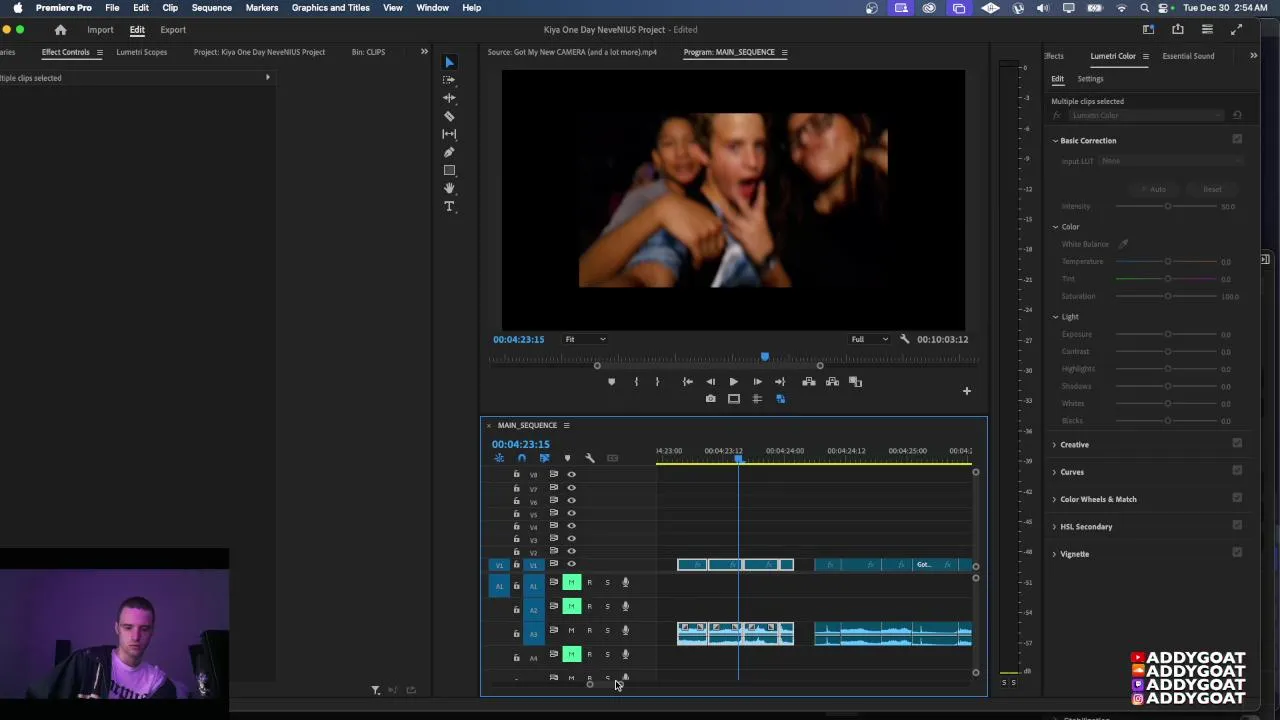Open timeline display settings wrench
This screenshot has width=1280, height=720.
click(590, 458)
